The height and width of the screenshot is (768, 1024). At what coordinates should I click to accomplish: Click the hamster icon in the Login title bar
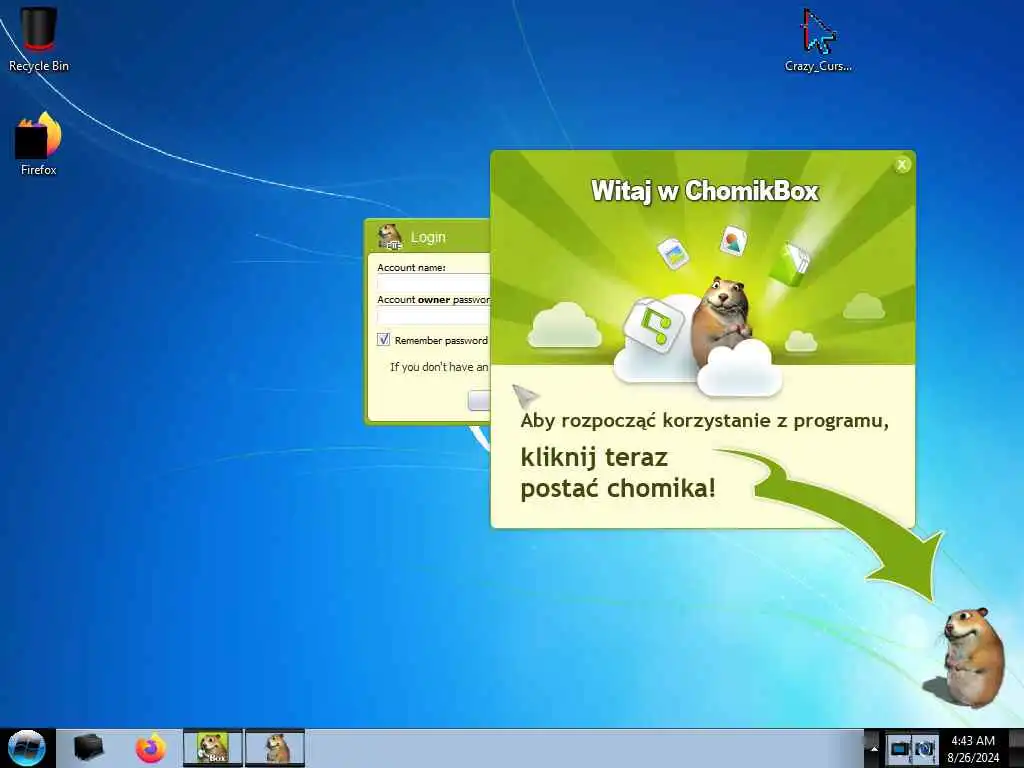(390, 237)
